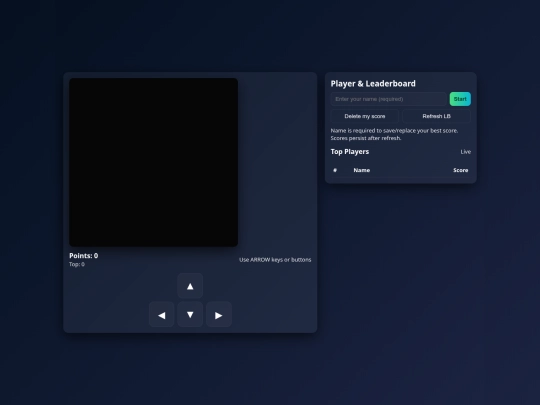Click the 'Refresh LB' button
Screen dimensions: 540x405
click(x=436, y=116)
